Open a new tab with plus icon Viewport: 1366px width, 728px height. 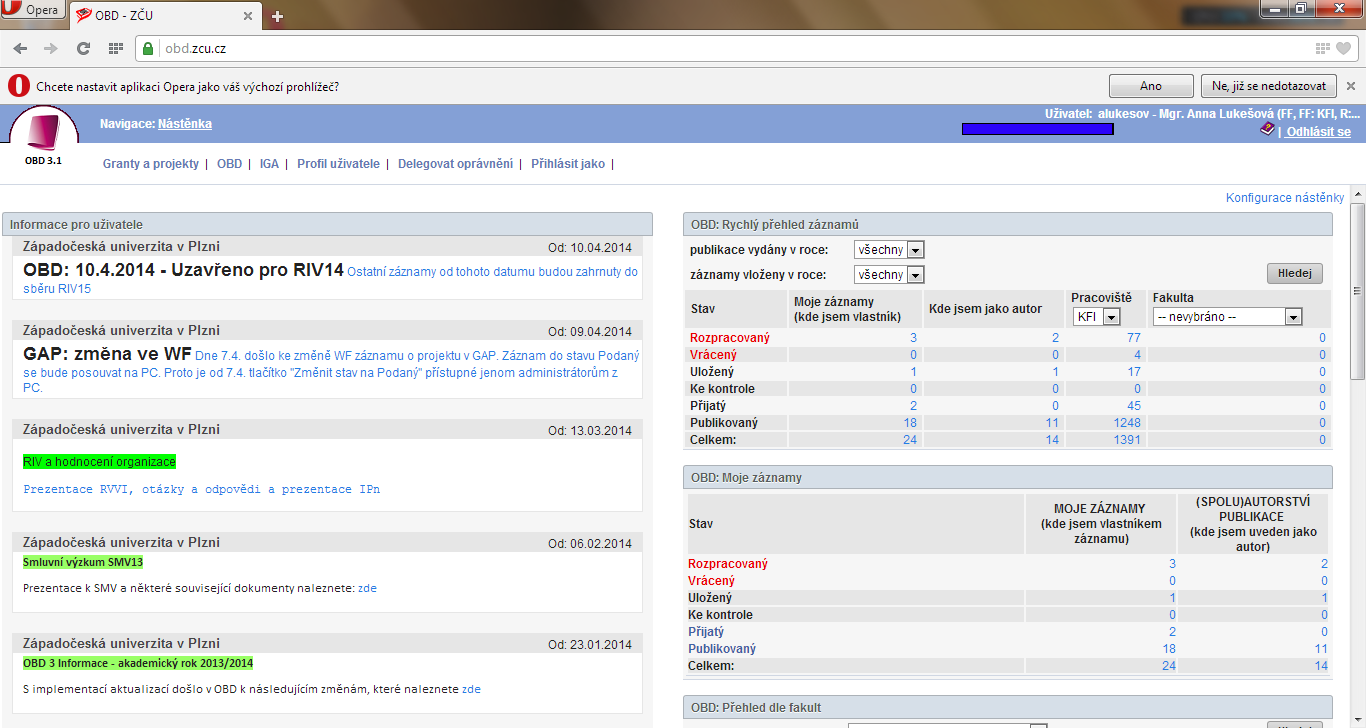point(277,16)
